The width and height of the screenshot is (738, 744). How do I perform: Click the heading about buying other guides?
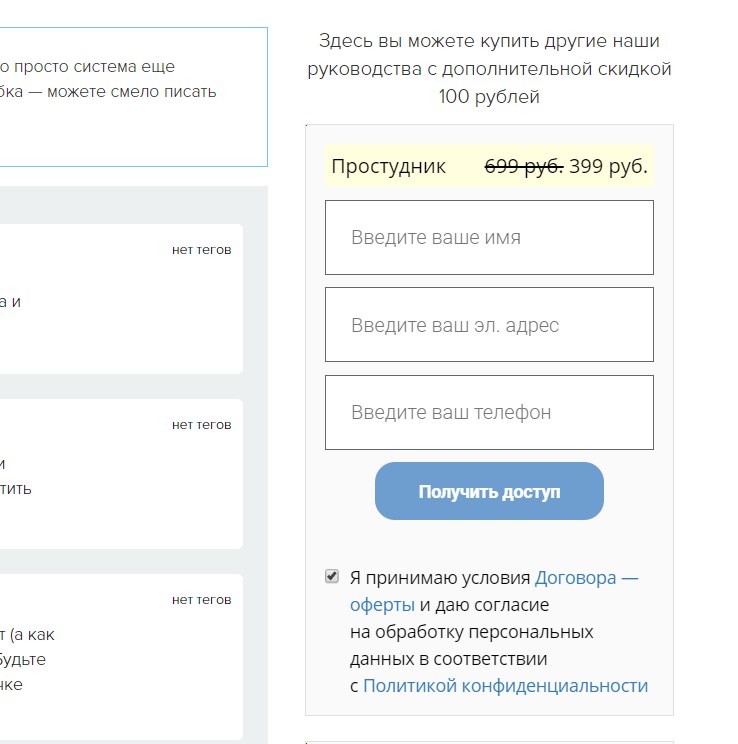coord(489,69)
